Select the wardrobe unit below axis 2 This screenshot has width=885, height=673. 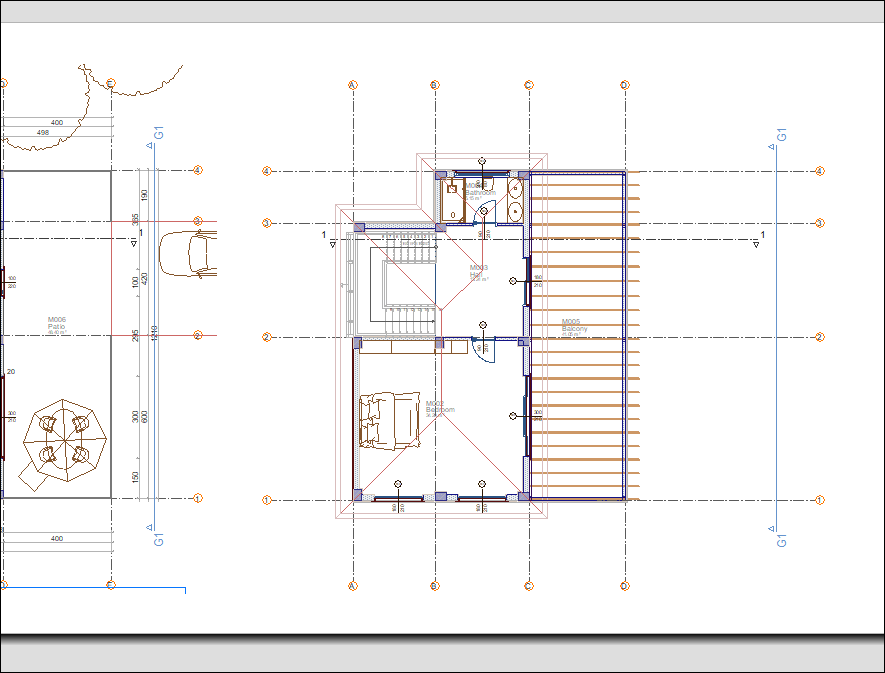(x=414, y=346)
